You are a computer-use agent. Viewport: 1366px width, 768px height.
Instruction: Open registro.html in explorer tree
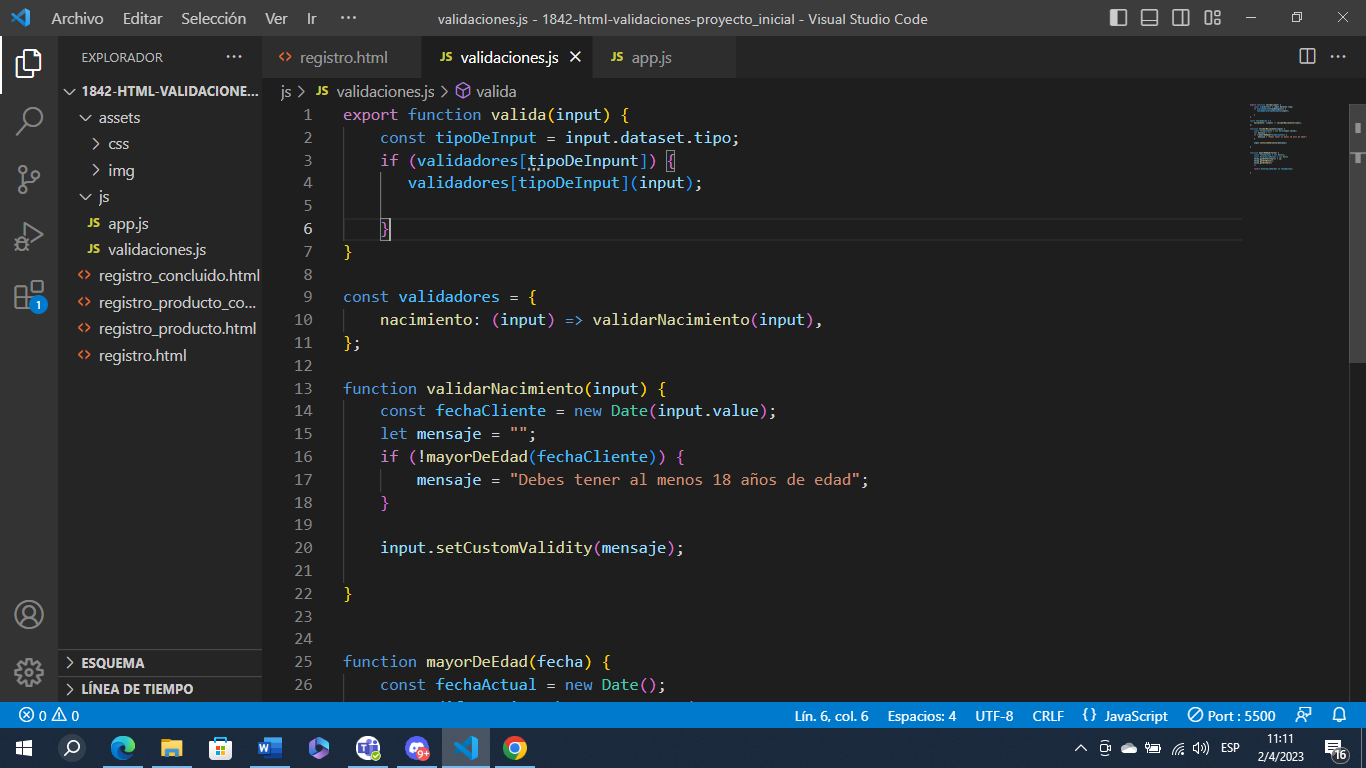point(160,356)
